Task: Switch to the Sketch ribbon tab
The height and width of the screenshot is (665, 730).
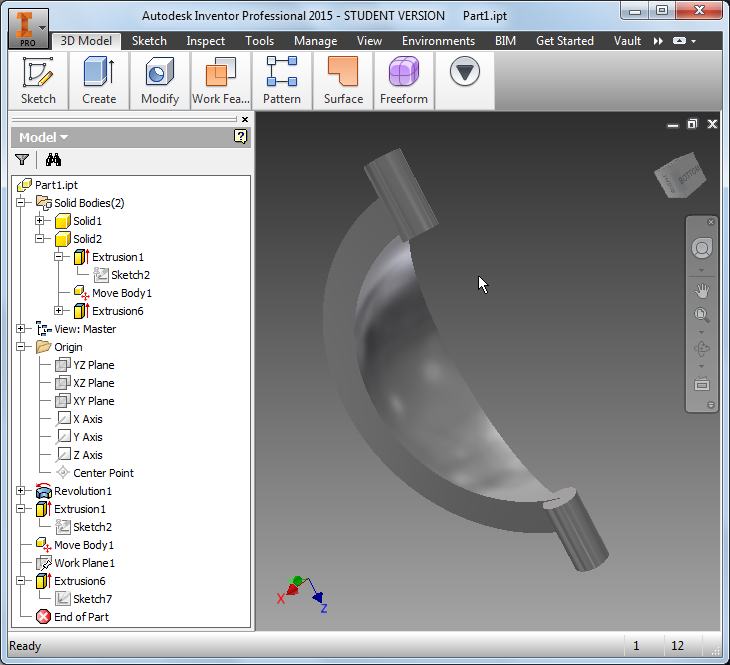Action: 149,41
